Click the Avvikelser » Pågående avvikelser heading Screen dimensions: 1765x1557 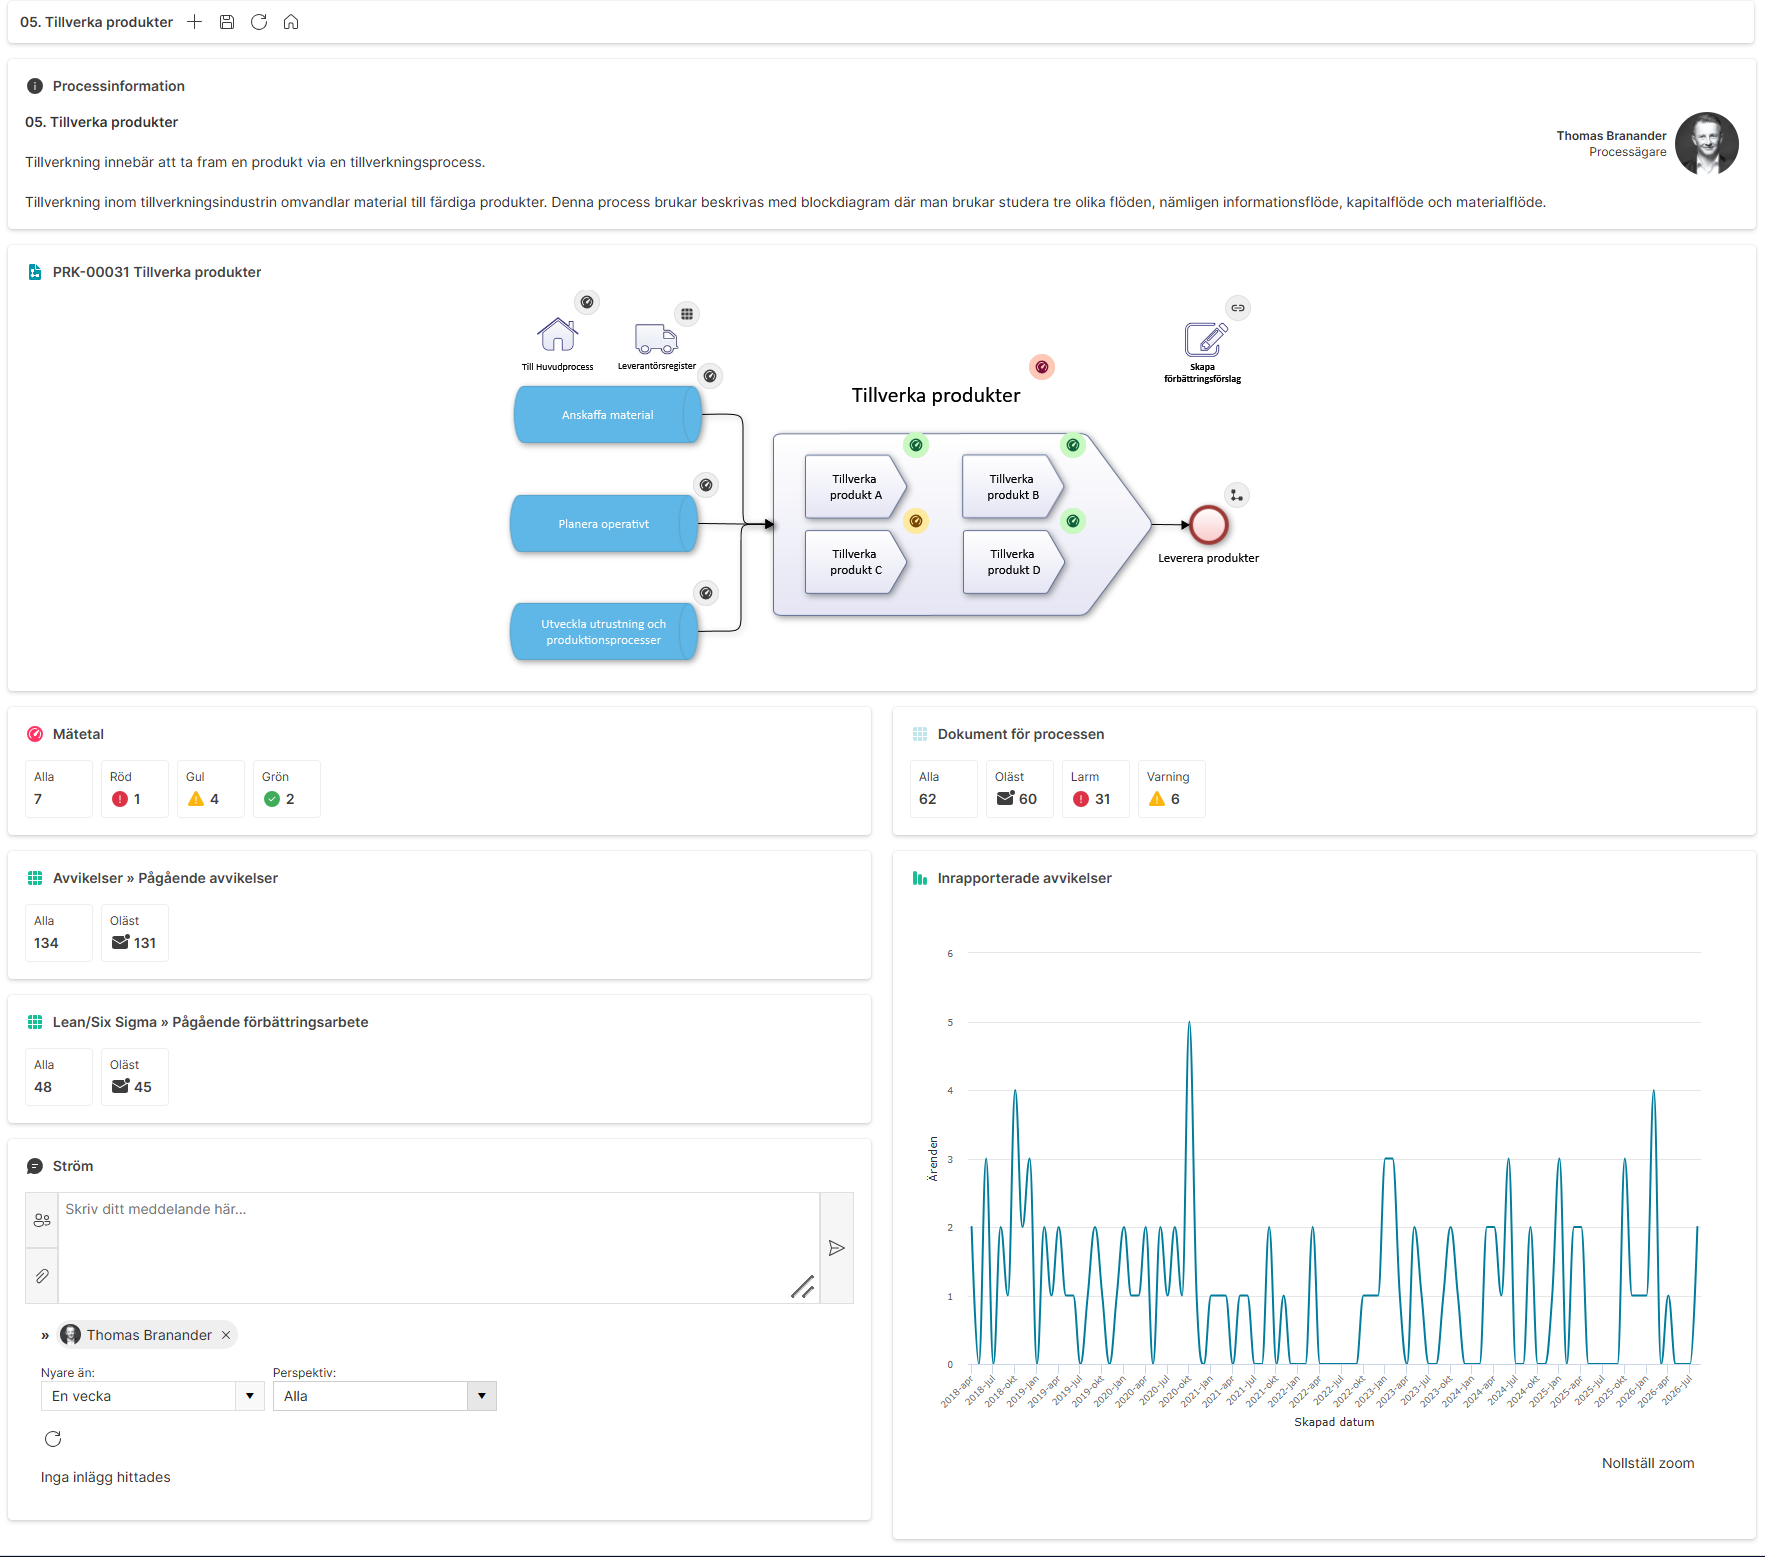tap(165, 878)
